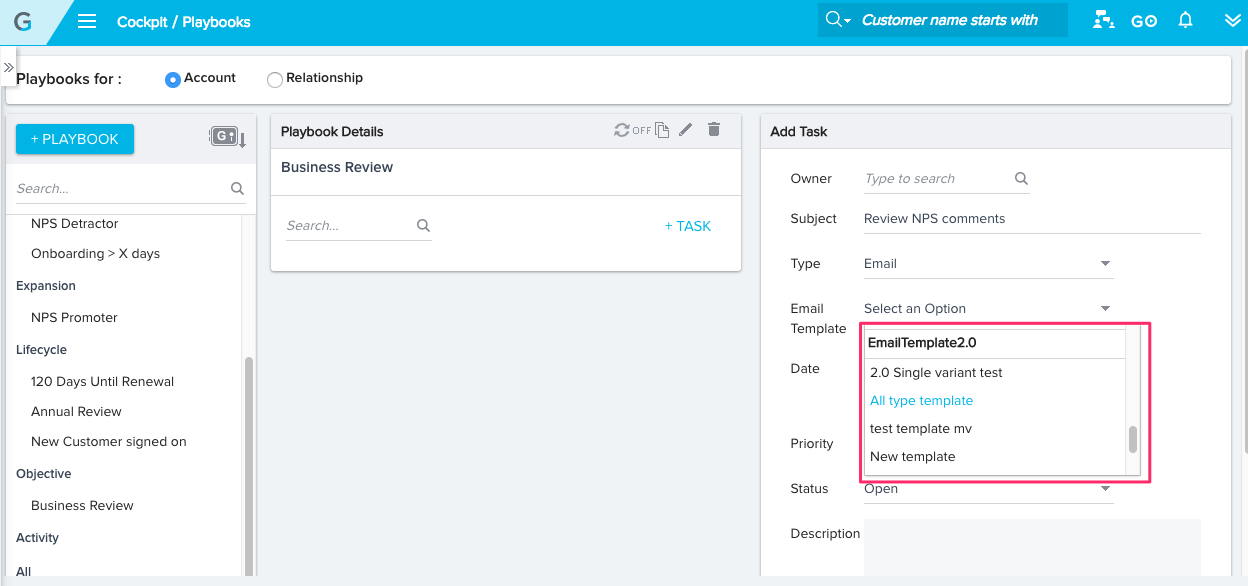The width and height of the screenshot is (1248, 586).
Task: Click the template list scrollbar thumb
Action: tap(1133, 439)
